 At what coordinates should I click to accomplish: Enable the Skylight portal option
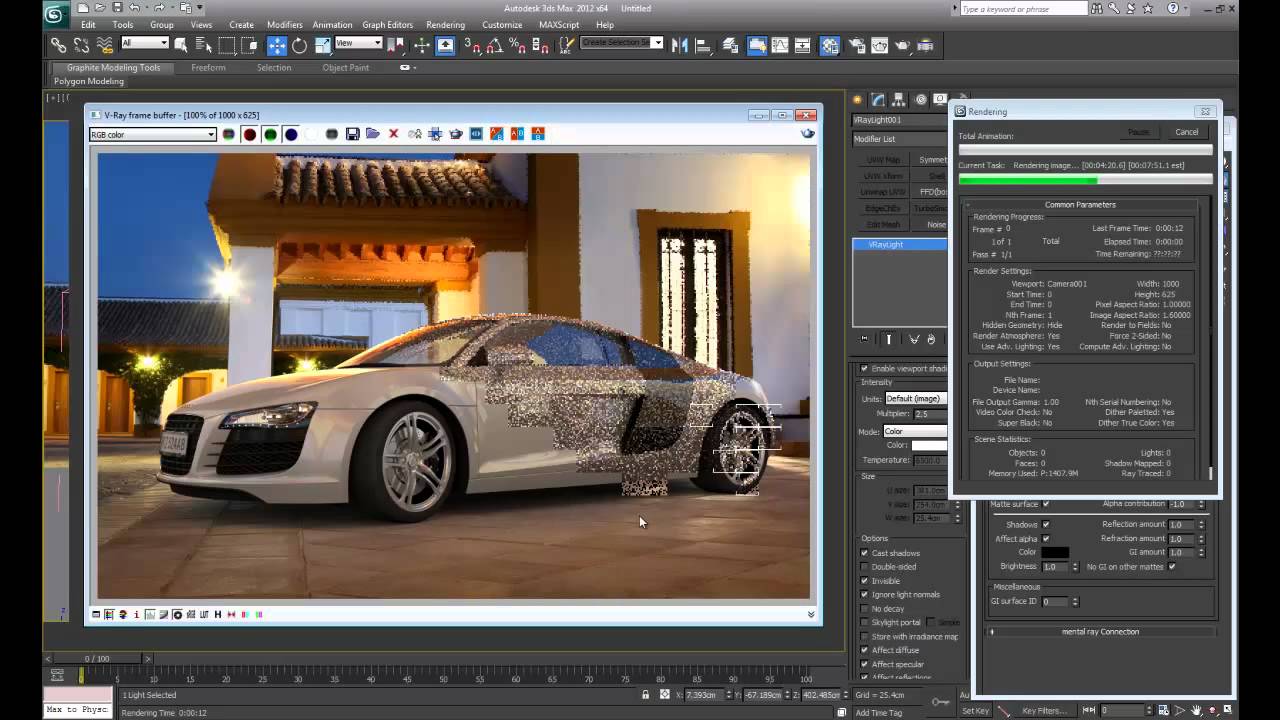[x=864, y=622]
